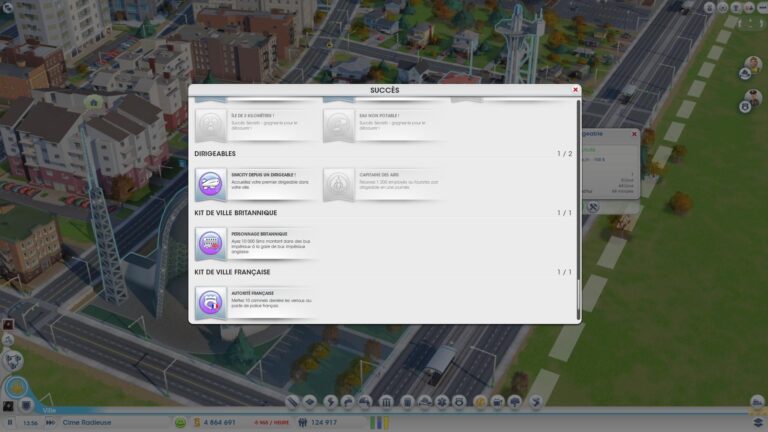Select the Parks tree icon
This screenshot has width=768, height=432.
click(515, 402)
